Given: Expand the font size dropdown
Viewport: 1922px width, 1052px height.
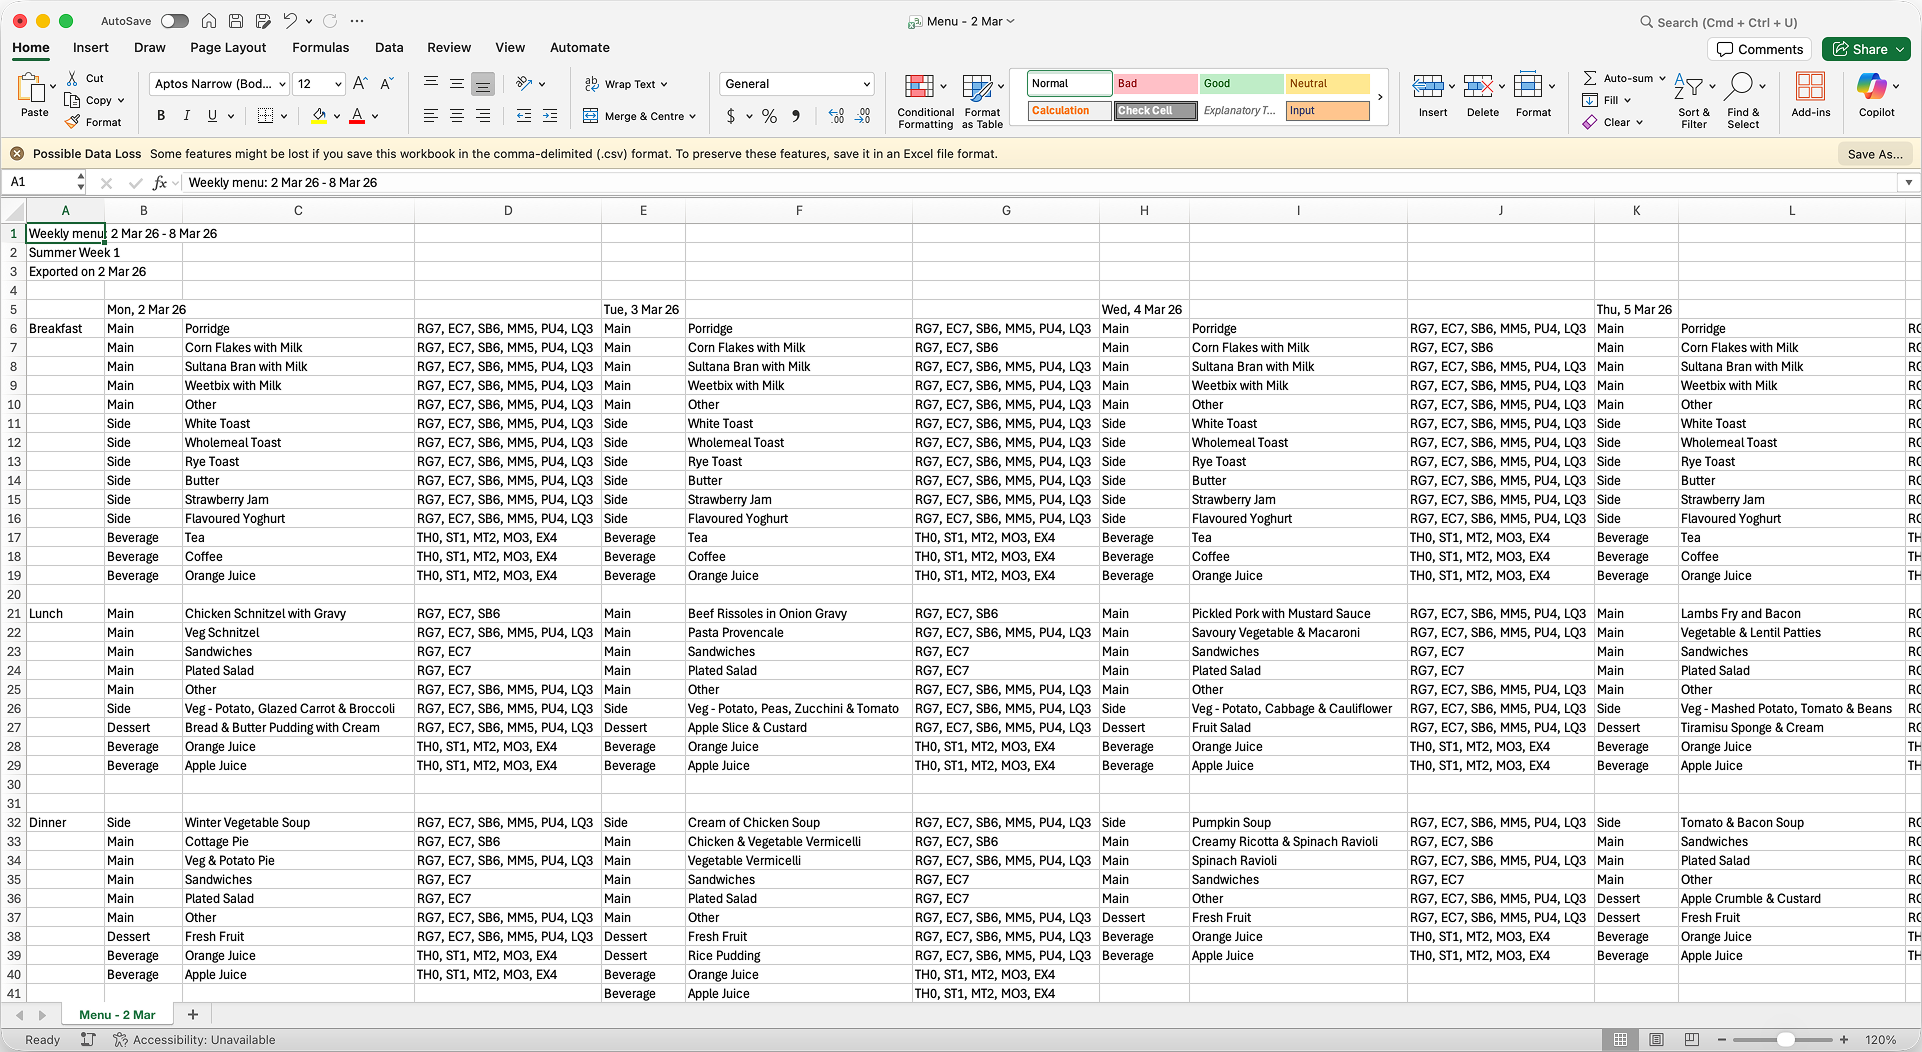Looking at the screenshot, I should pos(338,84).
